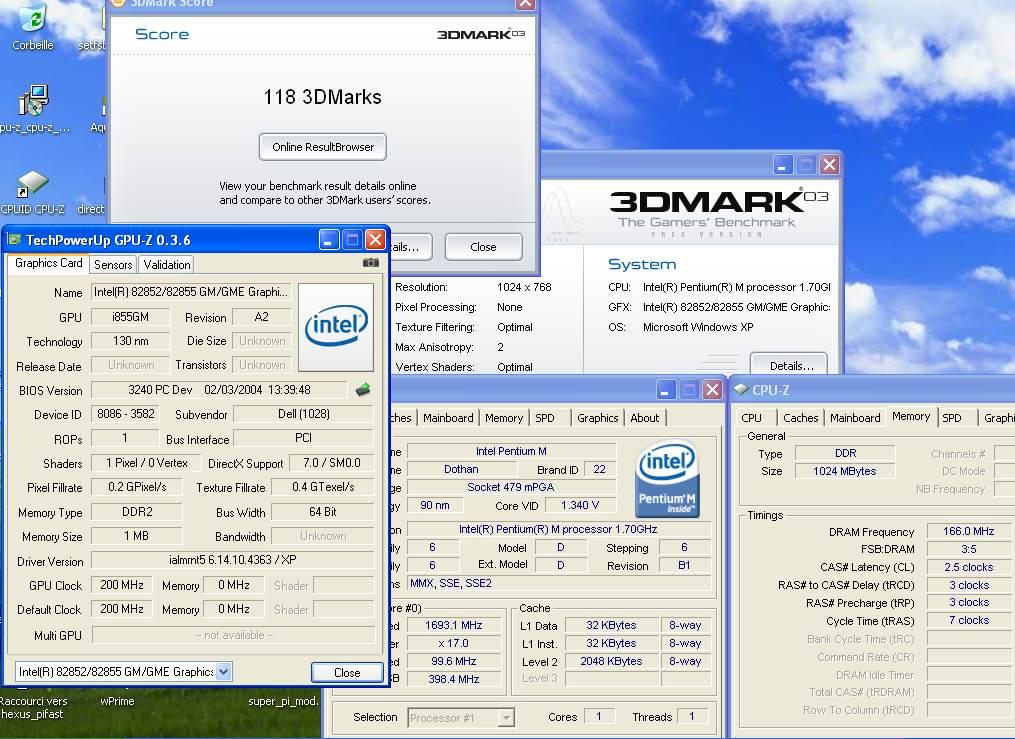The image size is (1015, 739).
Task: Switch to CPU tab in right CPU-Z window
Action: tap(751, 418)
